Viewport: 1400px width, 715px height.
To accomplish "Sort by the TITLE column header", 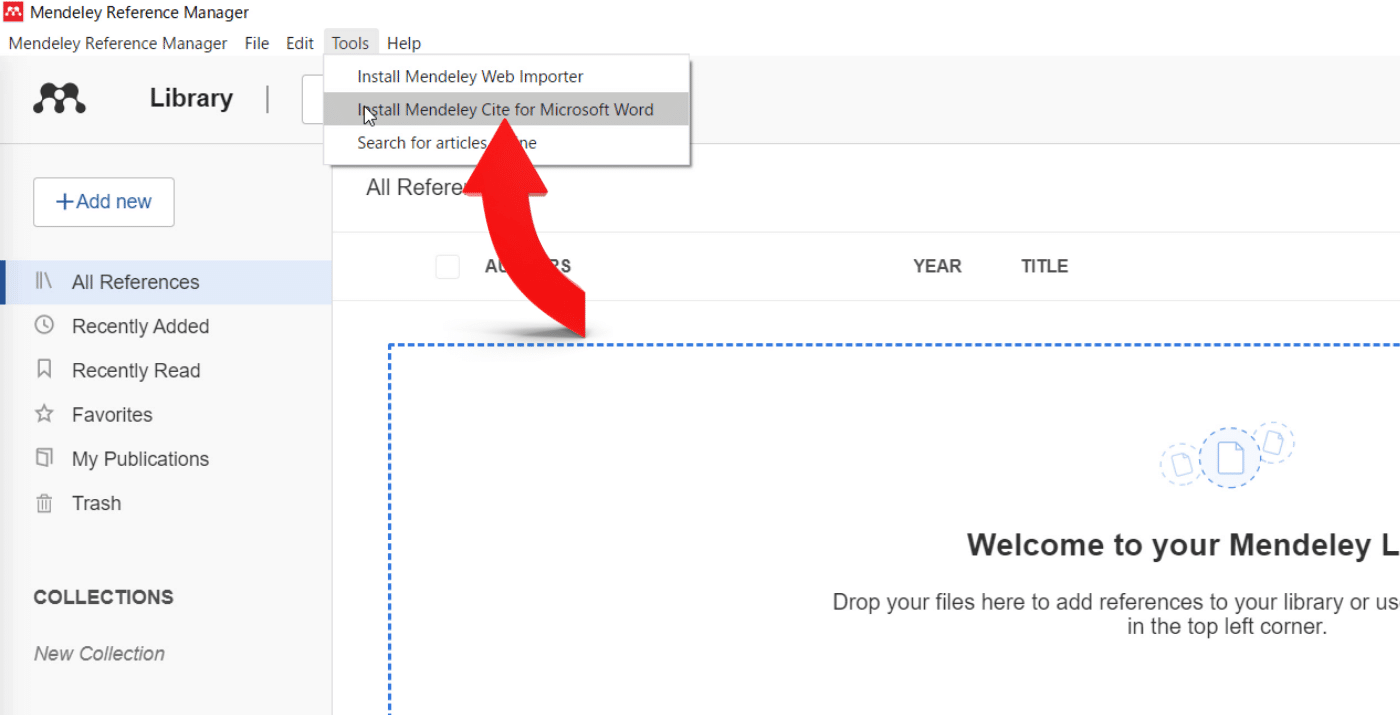I will 1045,266.
